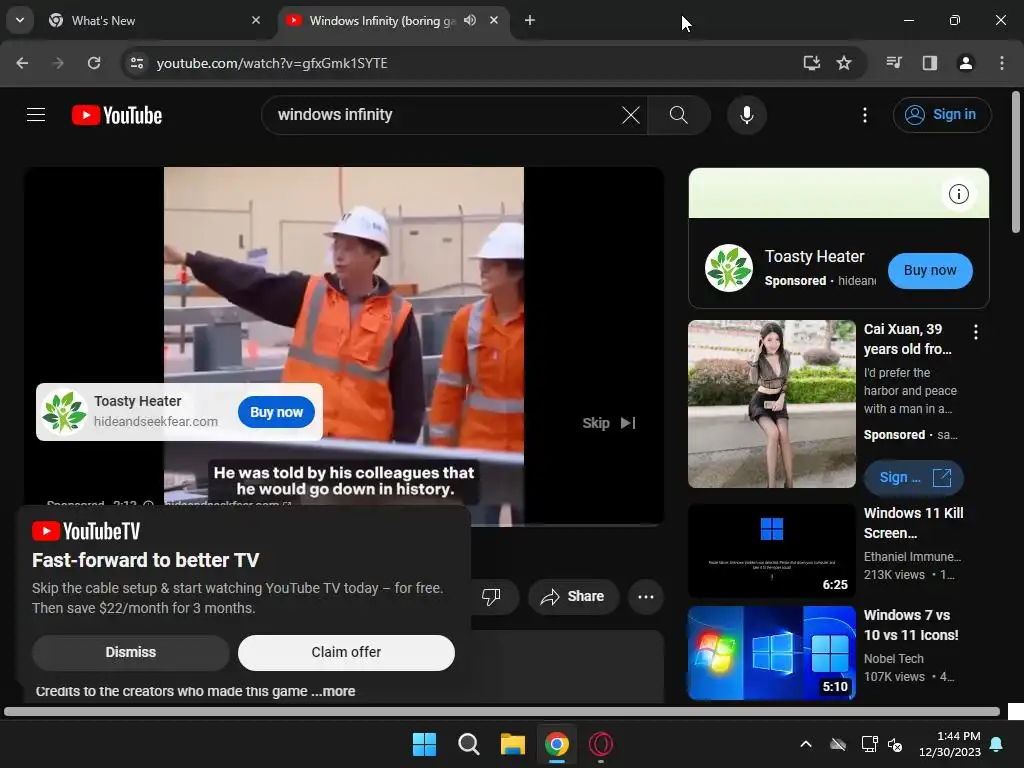Image resolution: width=1024 pixels, height=768 pixels.
Task: Skip the video ad
Action: coord(609,423)
